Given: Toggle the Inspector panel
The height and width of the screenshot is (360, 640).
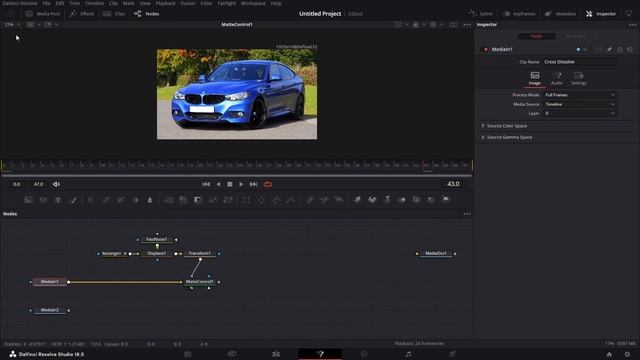Looking at the screenshot, I should [x=601, y=14].
